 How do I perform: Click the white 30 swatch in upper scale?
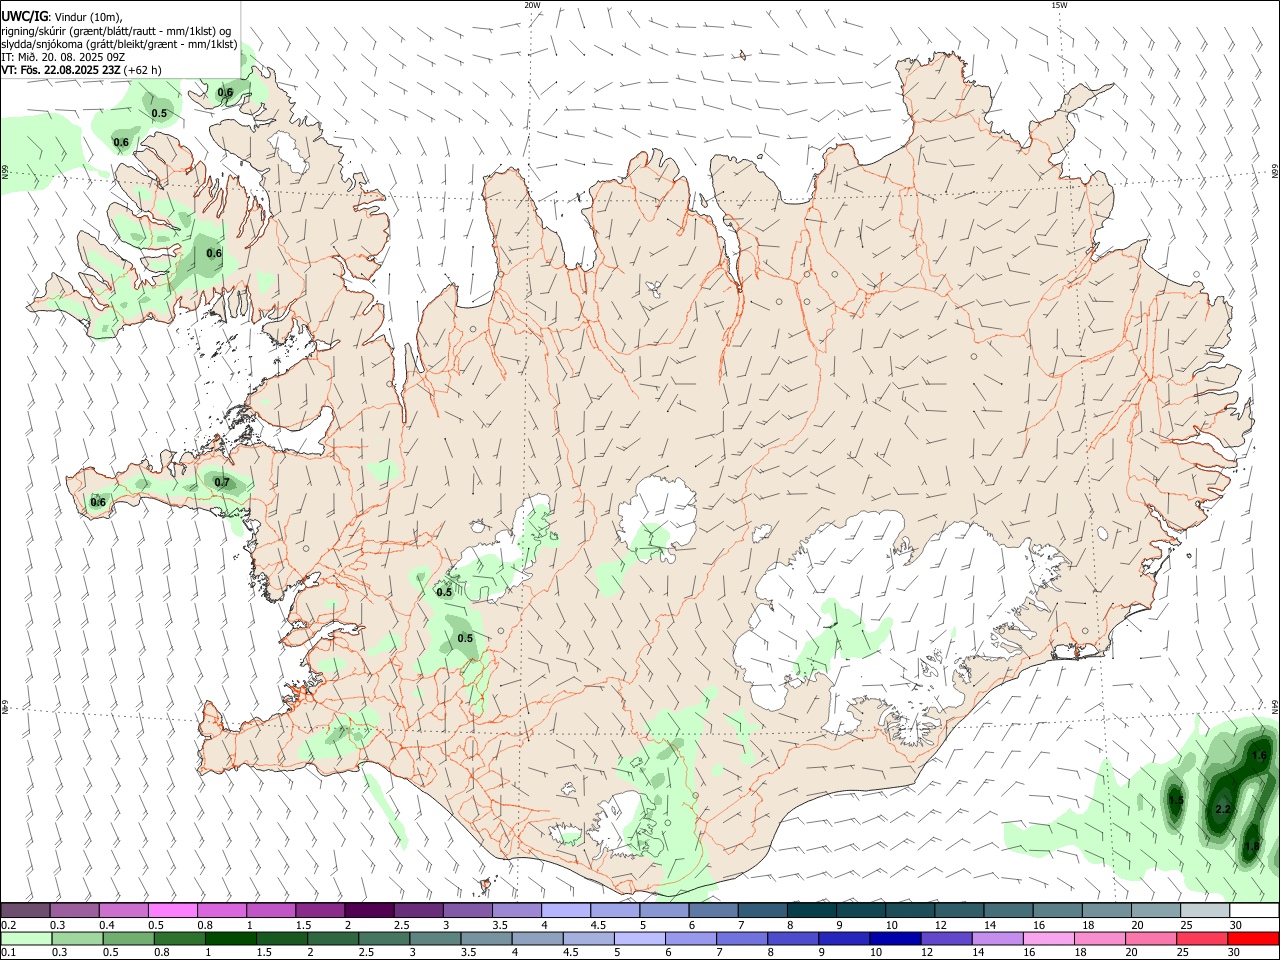[1254, 911]
